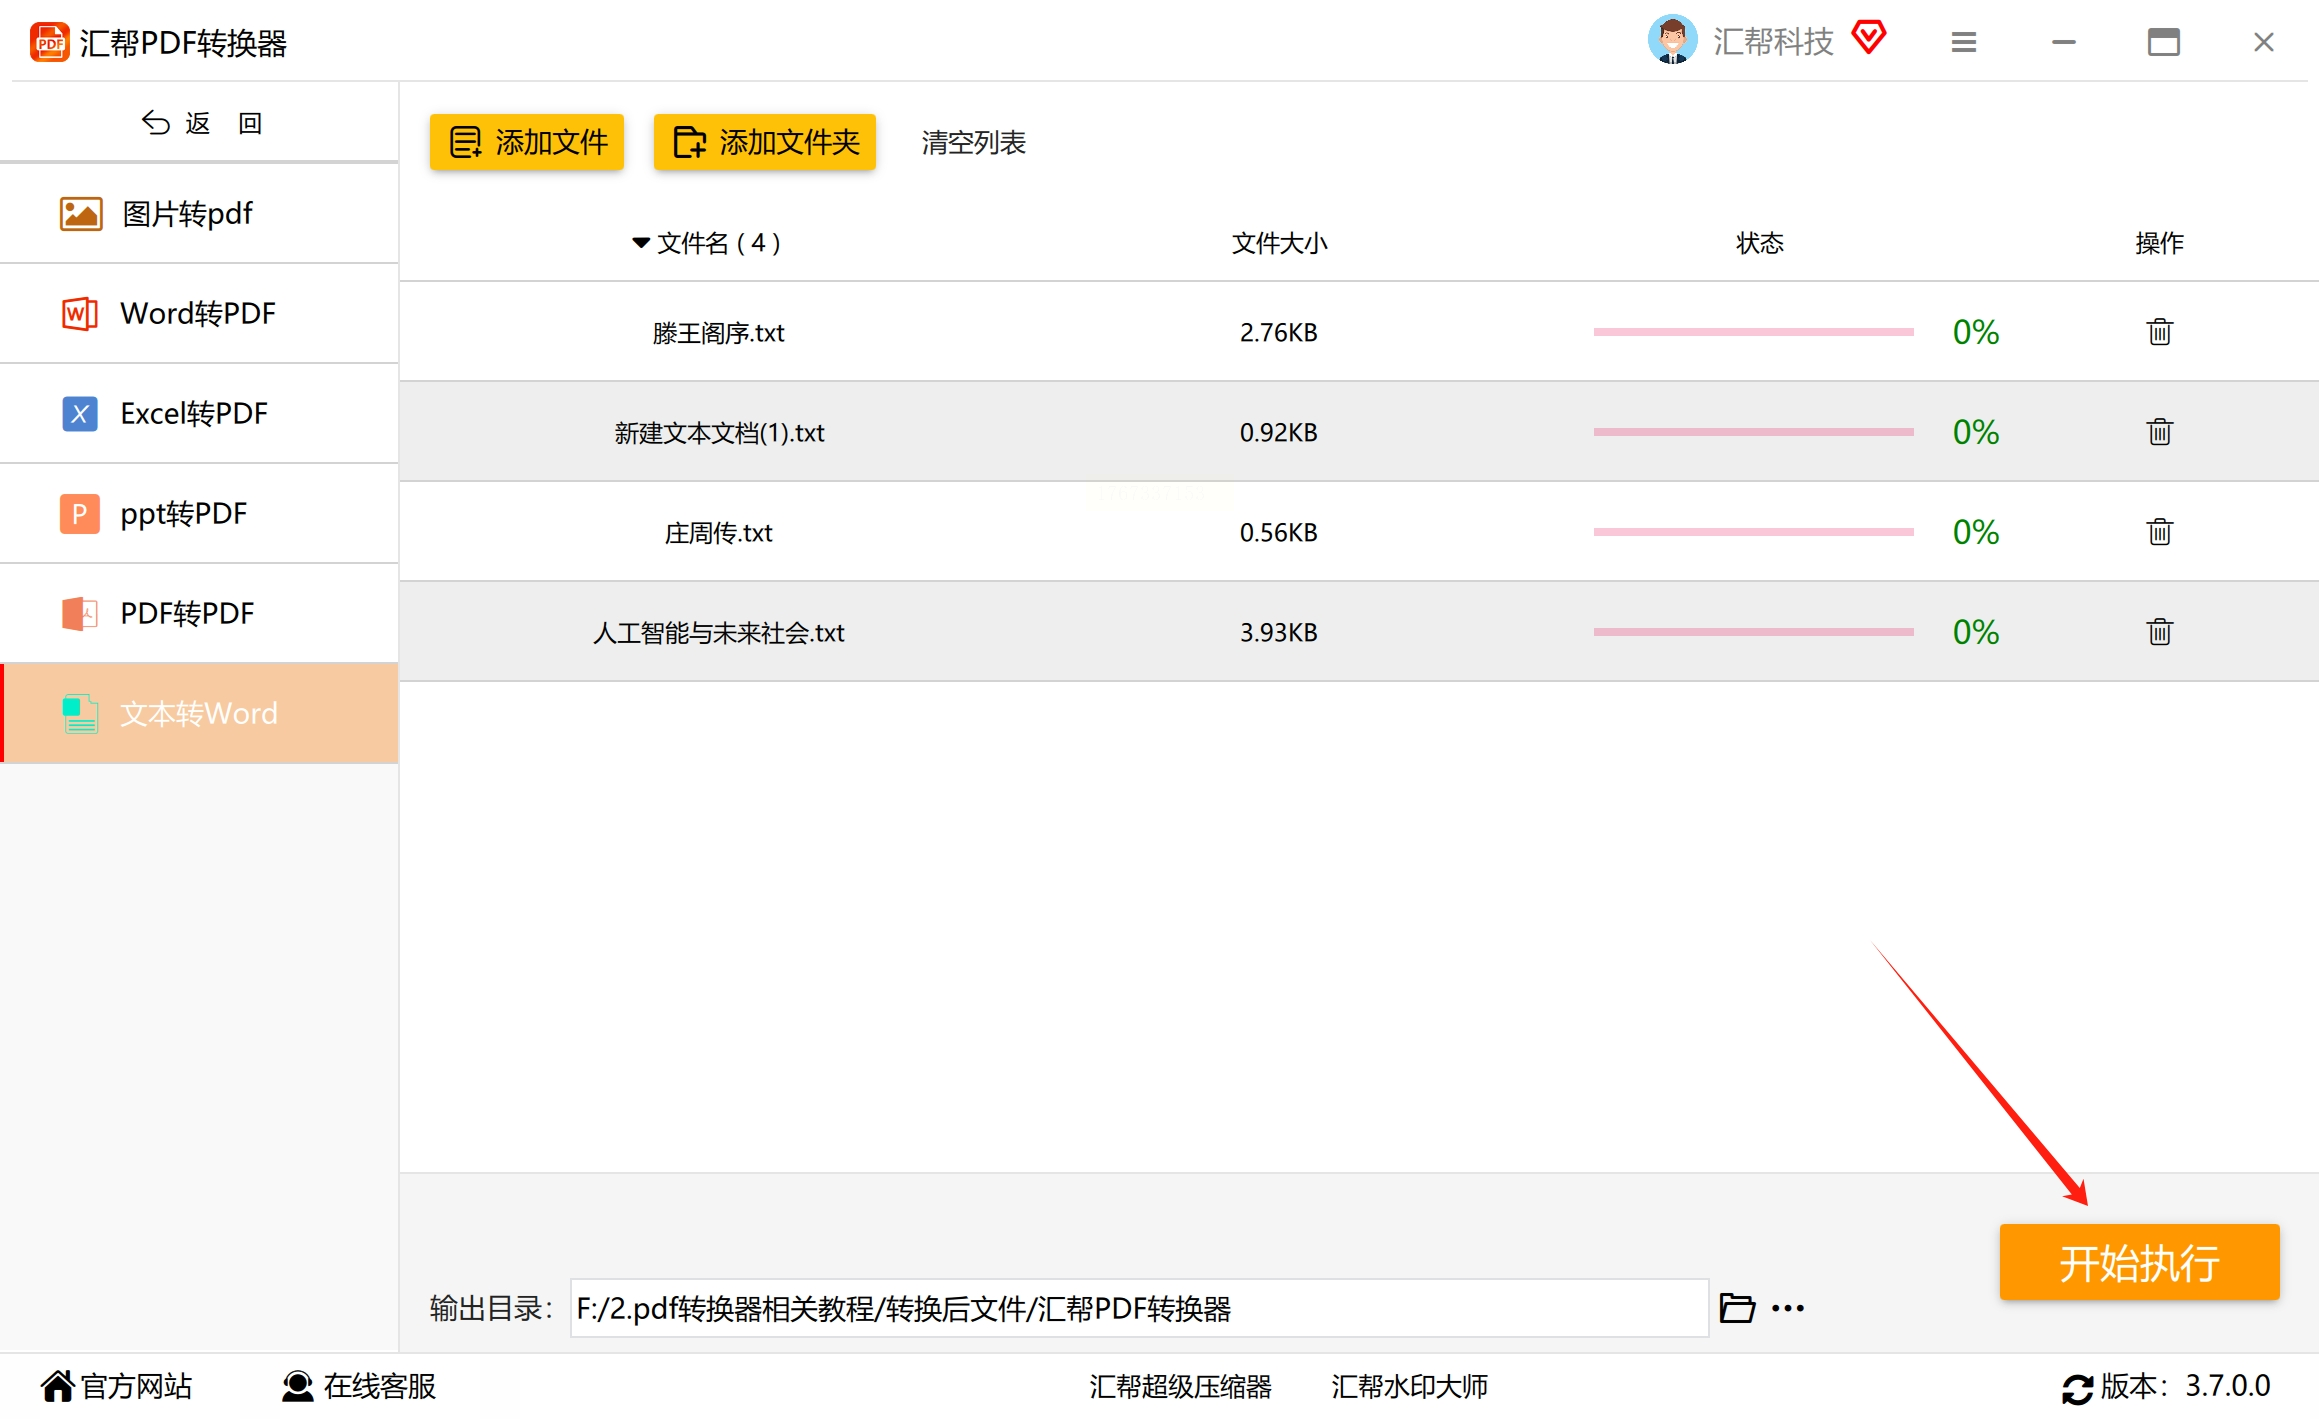Click 开始执行 to start conversion
This screenshot has width=2319, height=1419.
[x=2139, y=1263]
